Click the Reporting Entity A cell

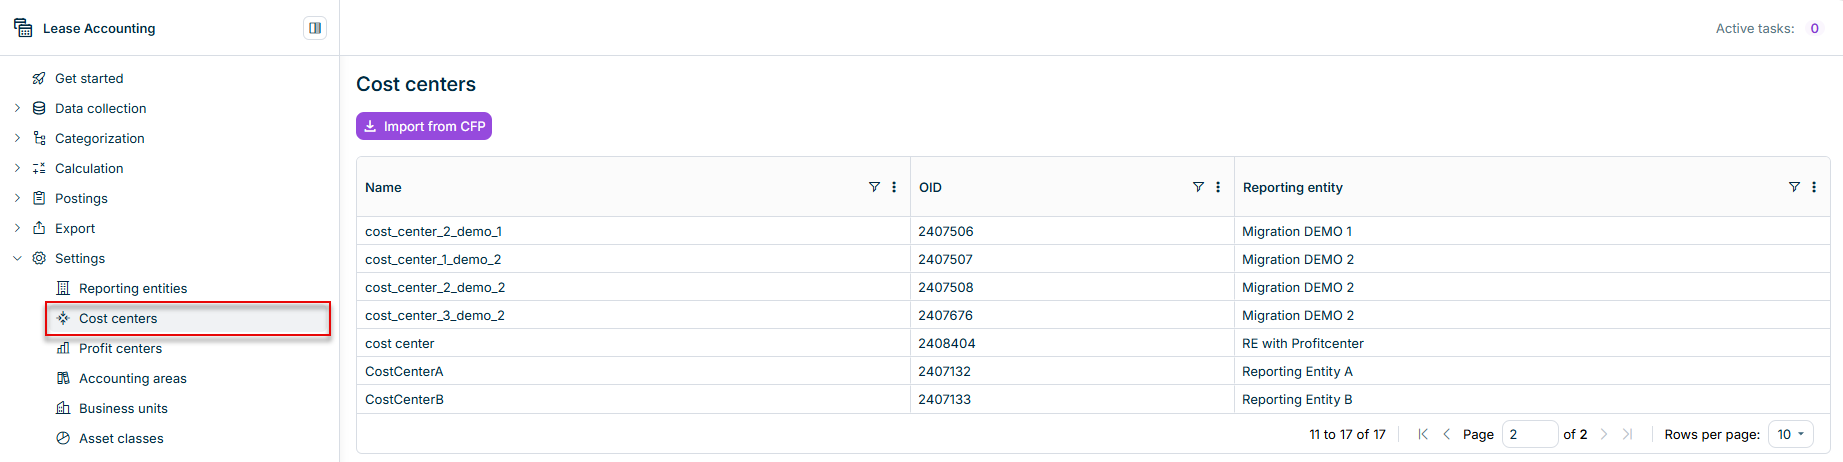(x=1297, y=371)
